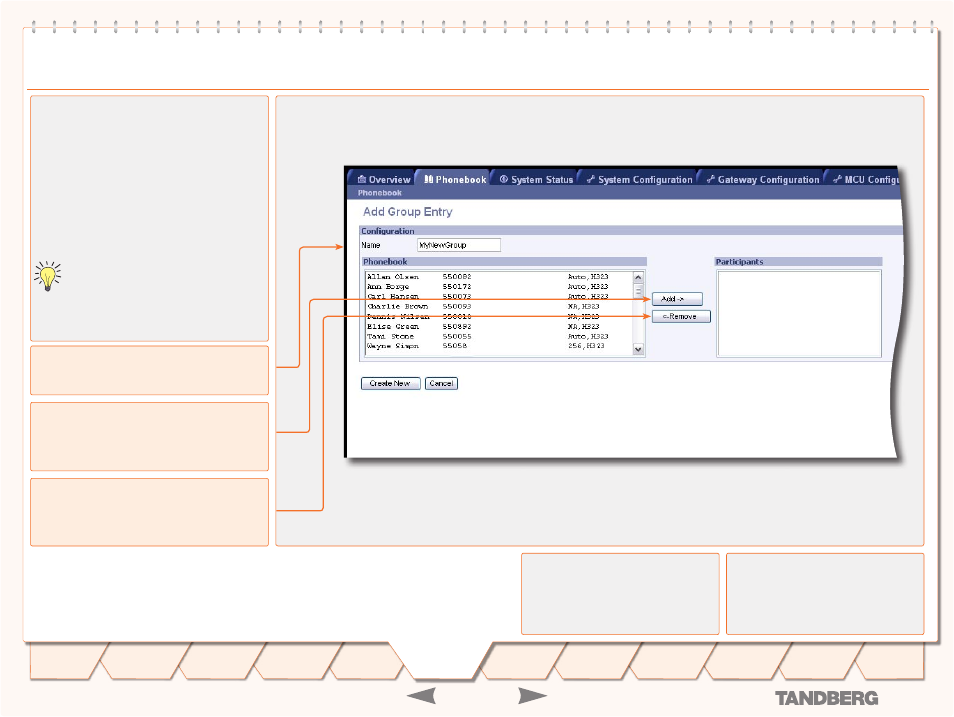
Task: Click the <-Remove button
Action: click(681, 317)
